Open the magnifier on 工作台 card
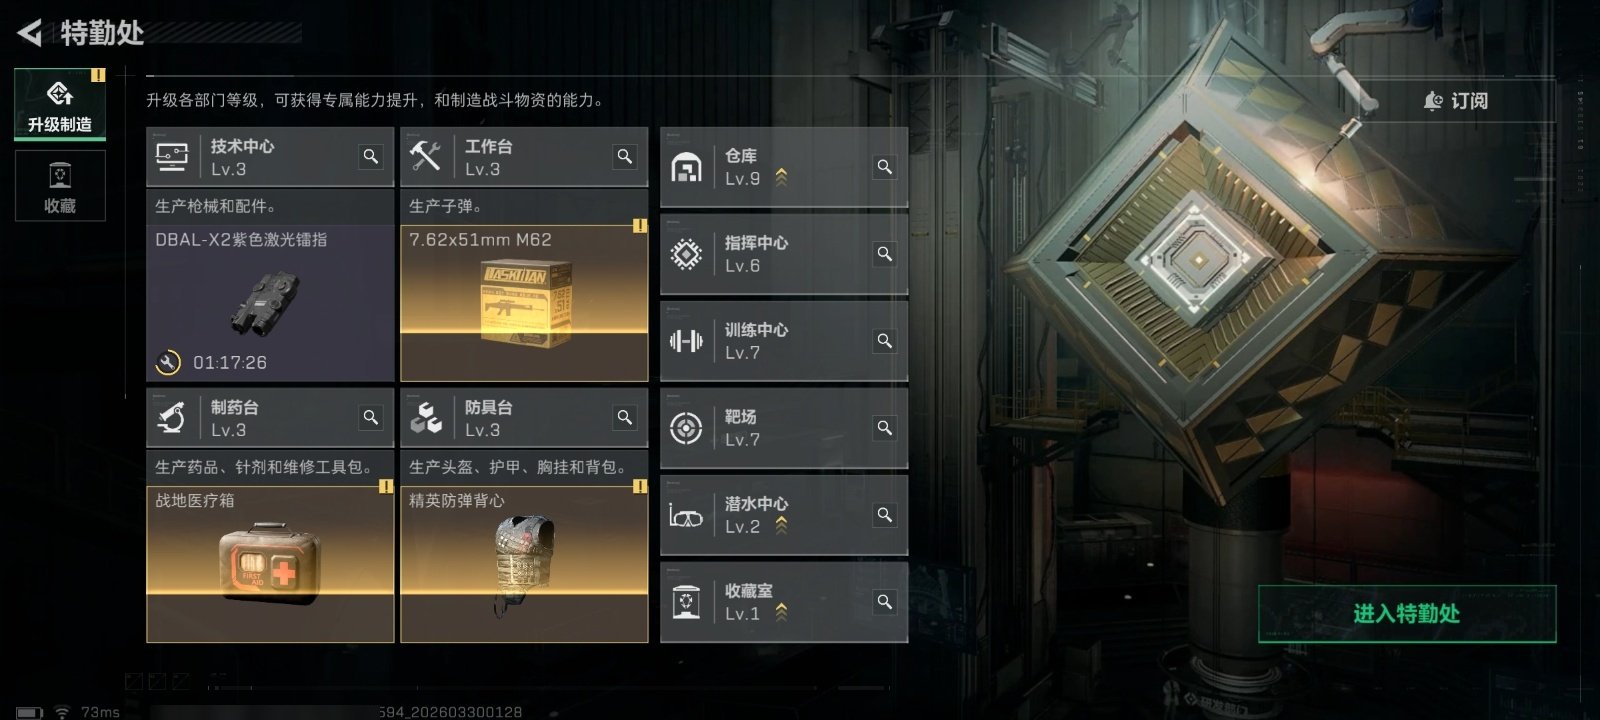This screenshot has width=1600, height=720. click(625, 157)
